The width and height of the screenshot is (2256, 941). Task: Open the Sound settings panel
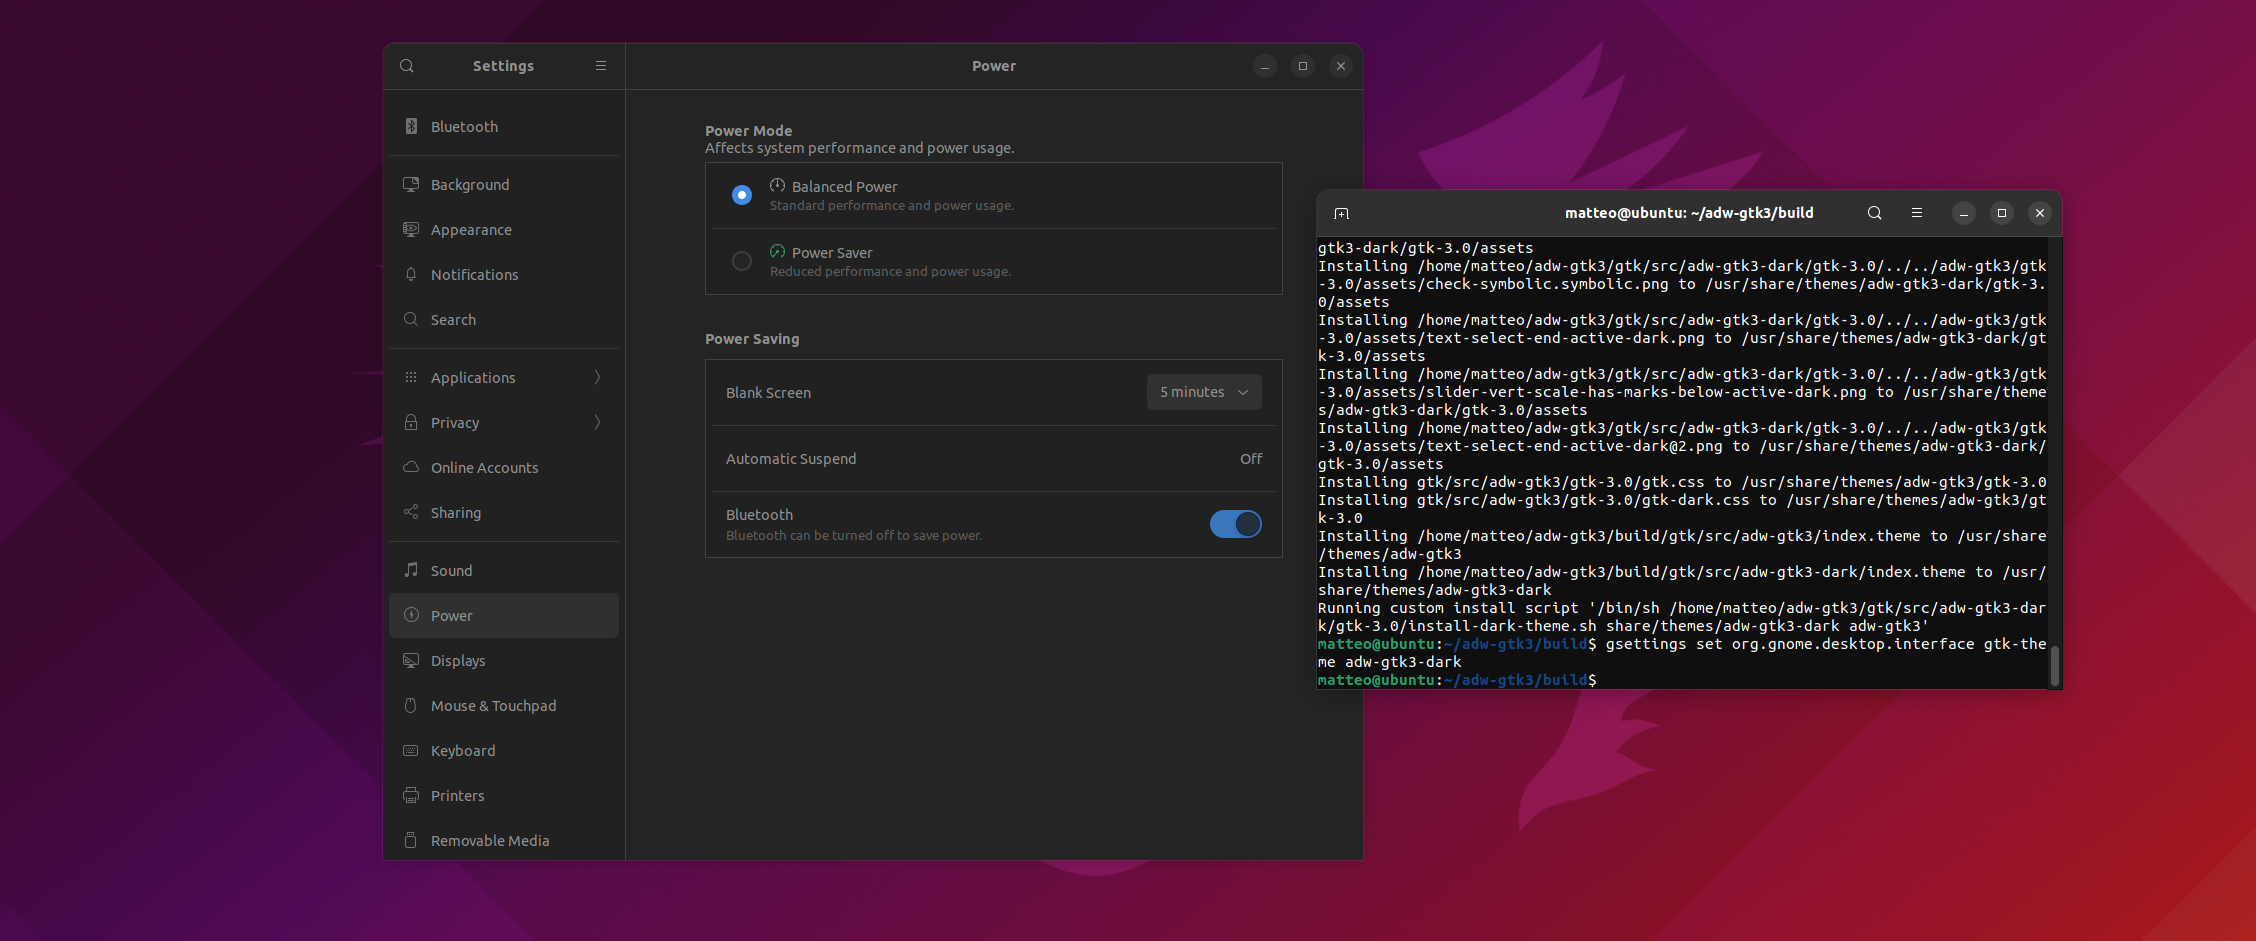coord(451,571)
